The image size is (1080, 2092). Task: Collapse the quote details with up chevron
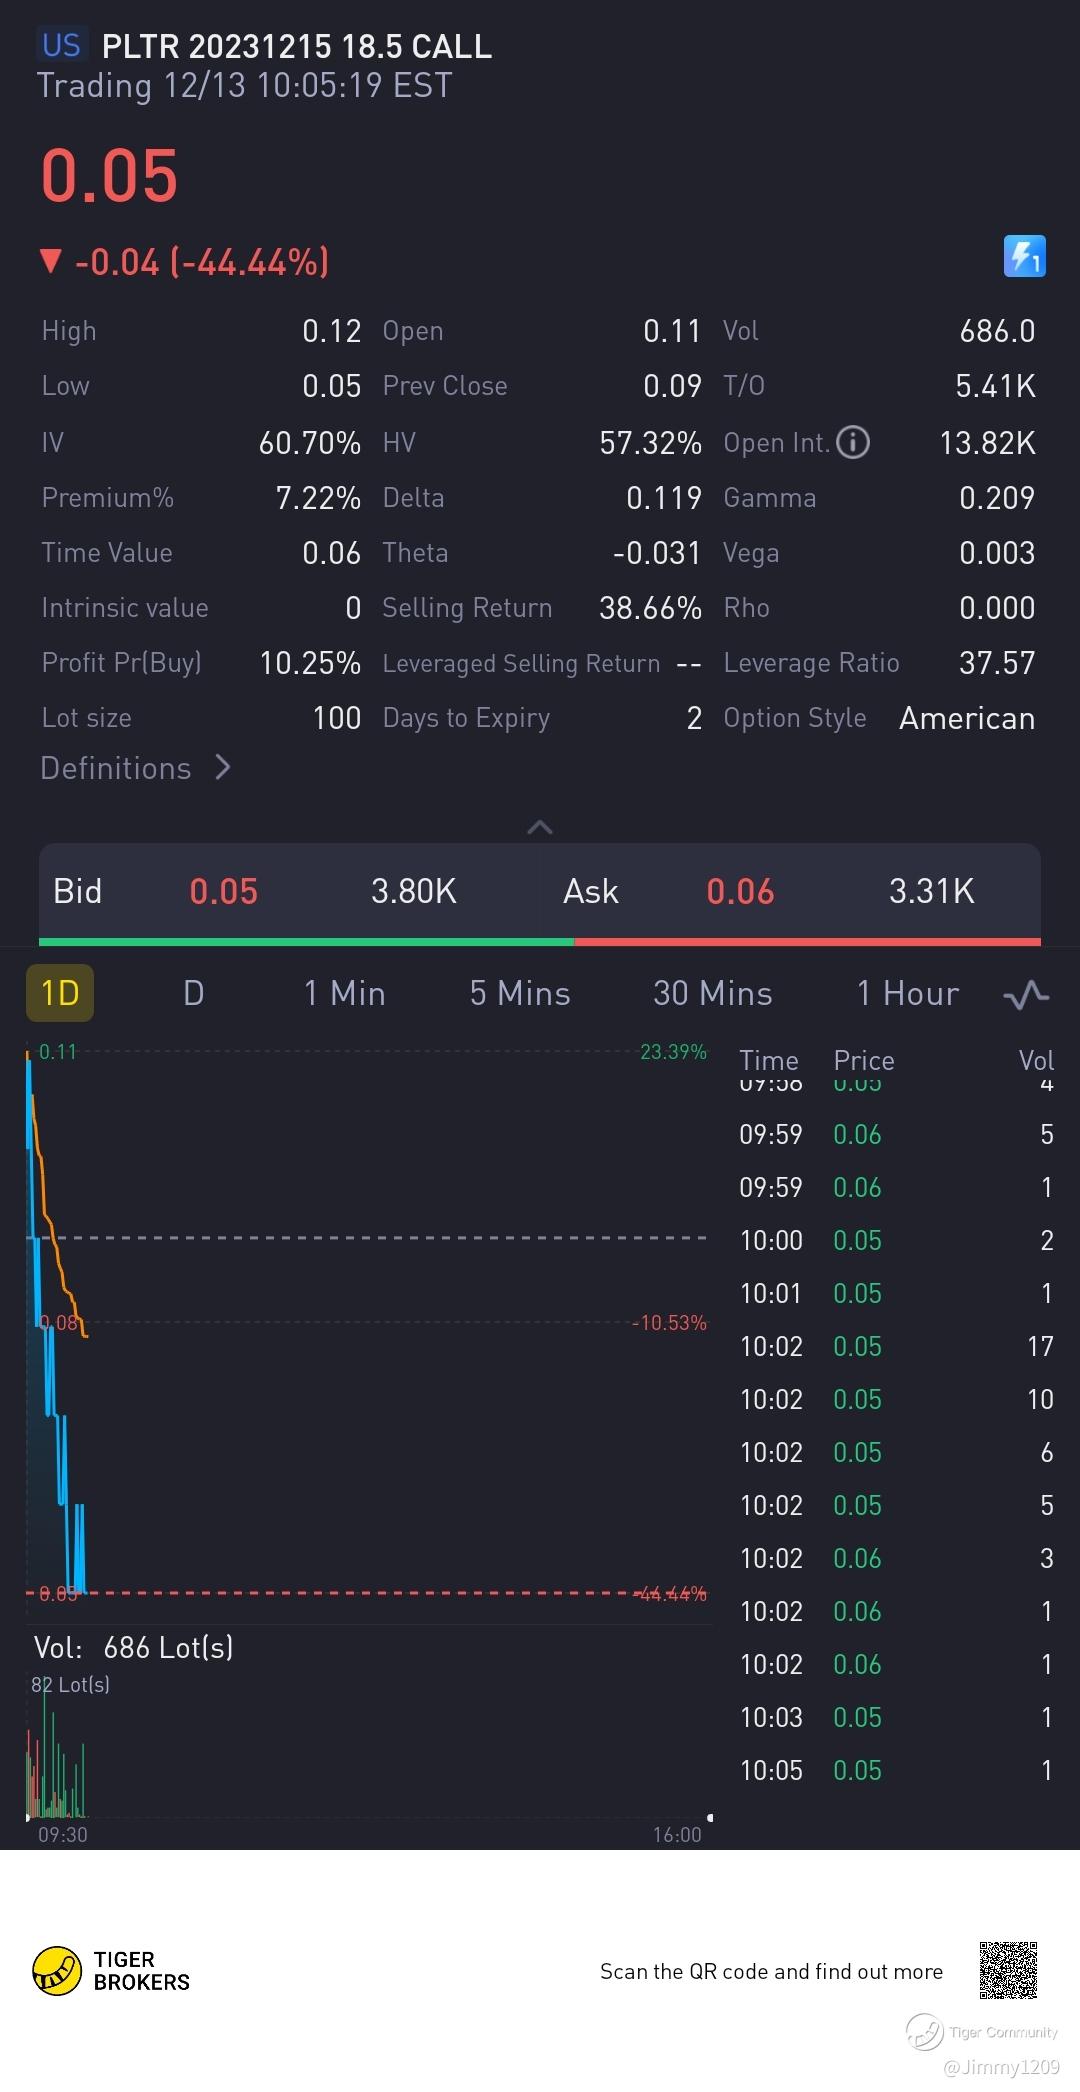[x=540, y=827]
